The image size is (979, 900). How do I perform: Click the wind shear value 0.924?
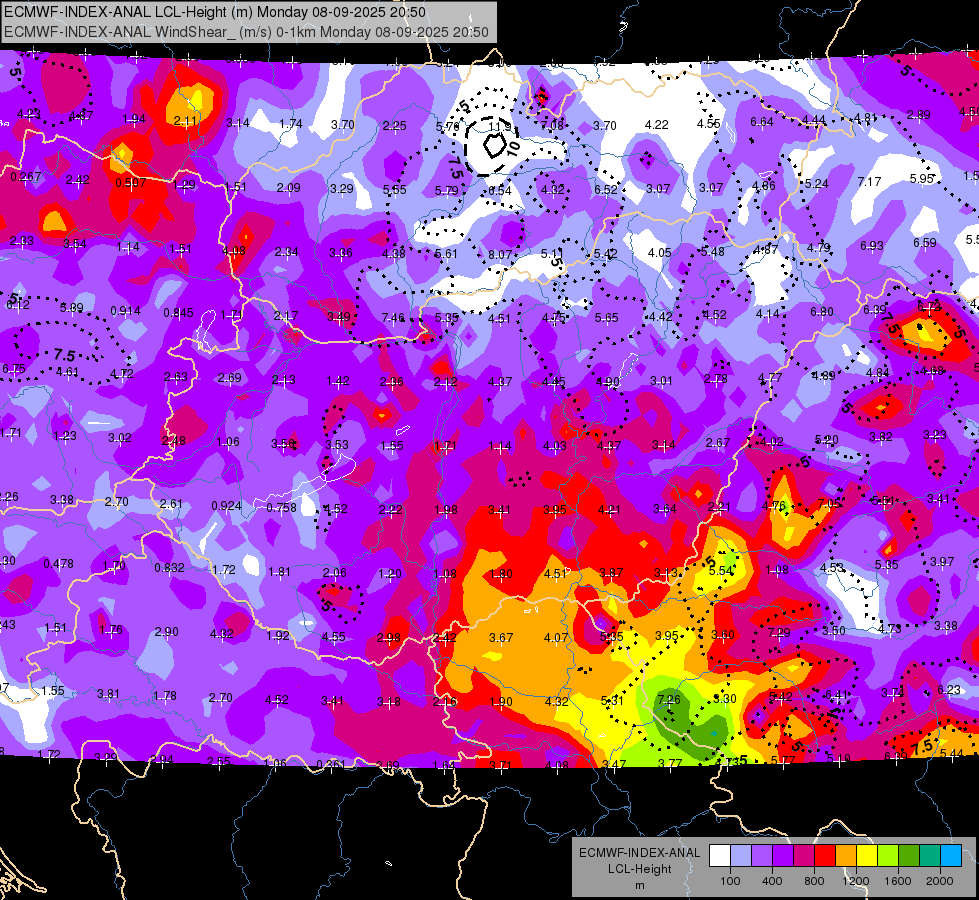point(227,505)
